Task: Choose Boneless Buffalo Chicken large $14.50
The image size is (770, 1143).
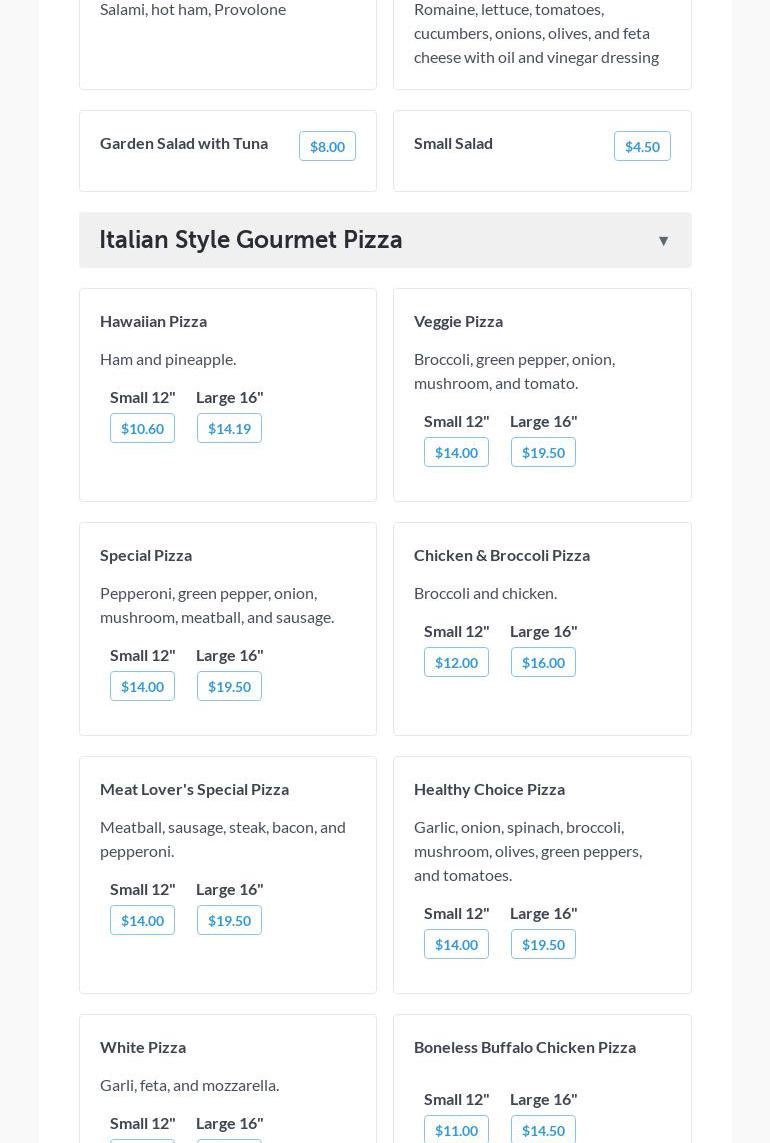Action: click(x=543, y=1130)
